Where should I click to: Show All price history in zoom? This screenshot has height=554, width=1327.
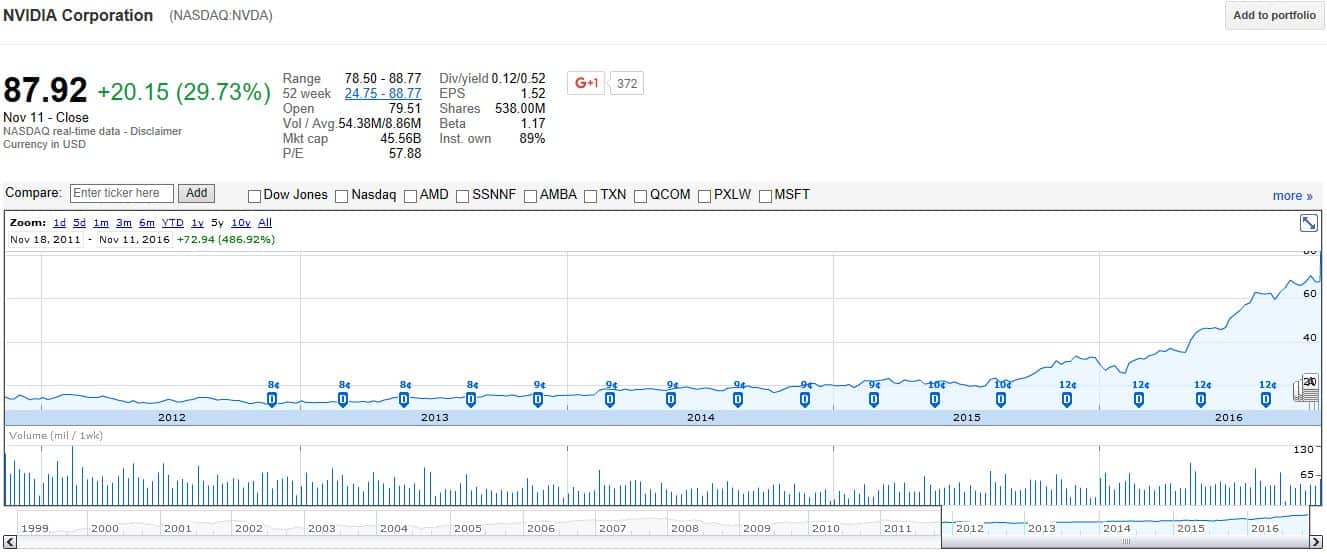pos(265,223)
